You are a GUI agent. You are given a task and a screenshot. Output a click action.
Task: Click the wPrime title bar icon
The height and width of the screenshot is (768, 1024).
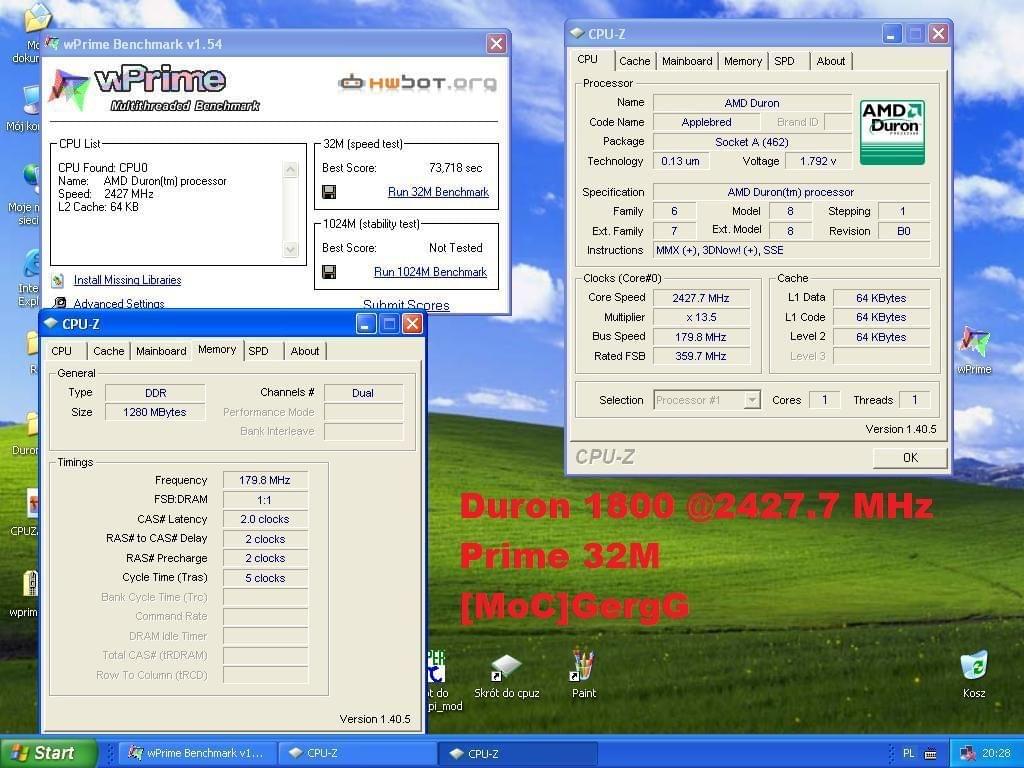pyautogui.click(x=52, y=44)
